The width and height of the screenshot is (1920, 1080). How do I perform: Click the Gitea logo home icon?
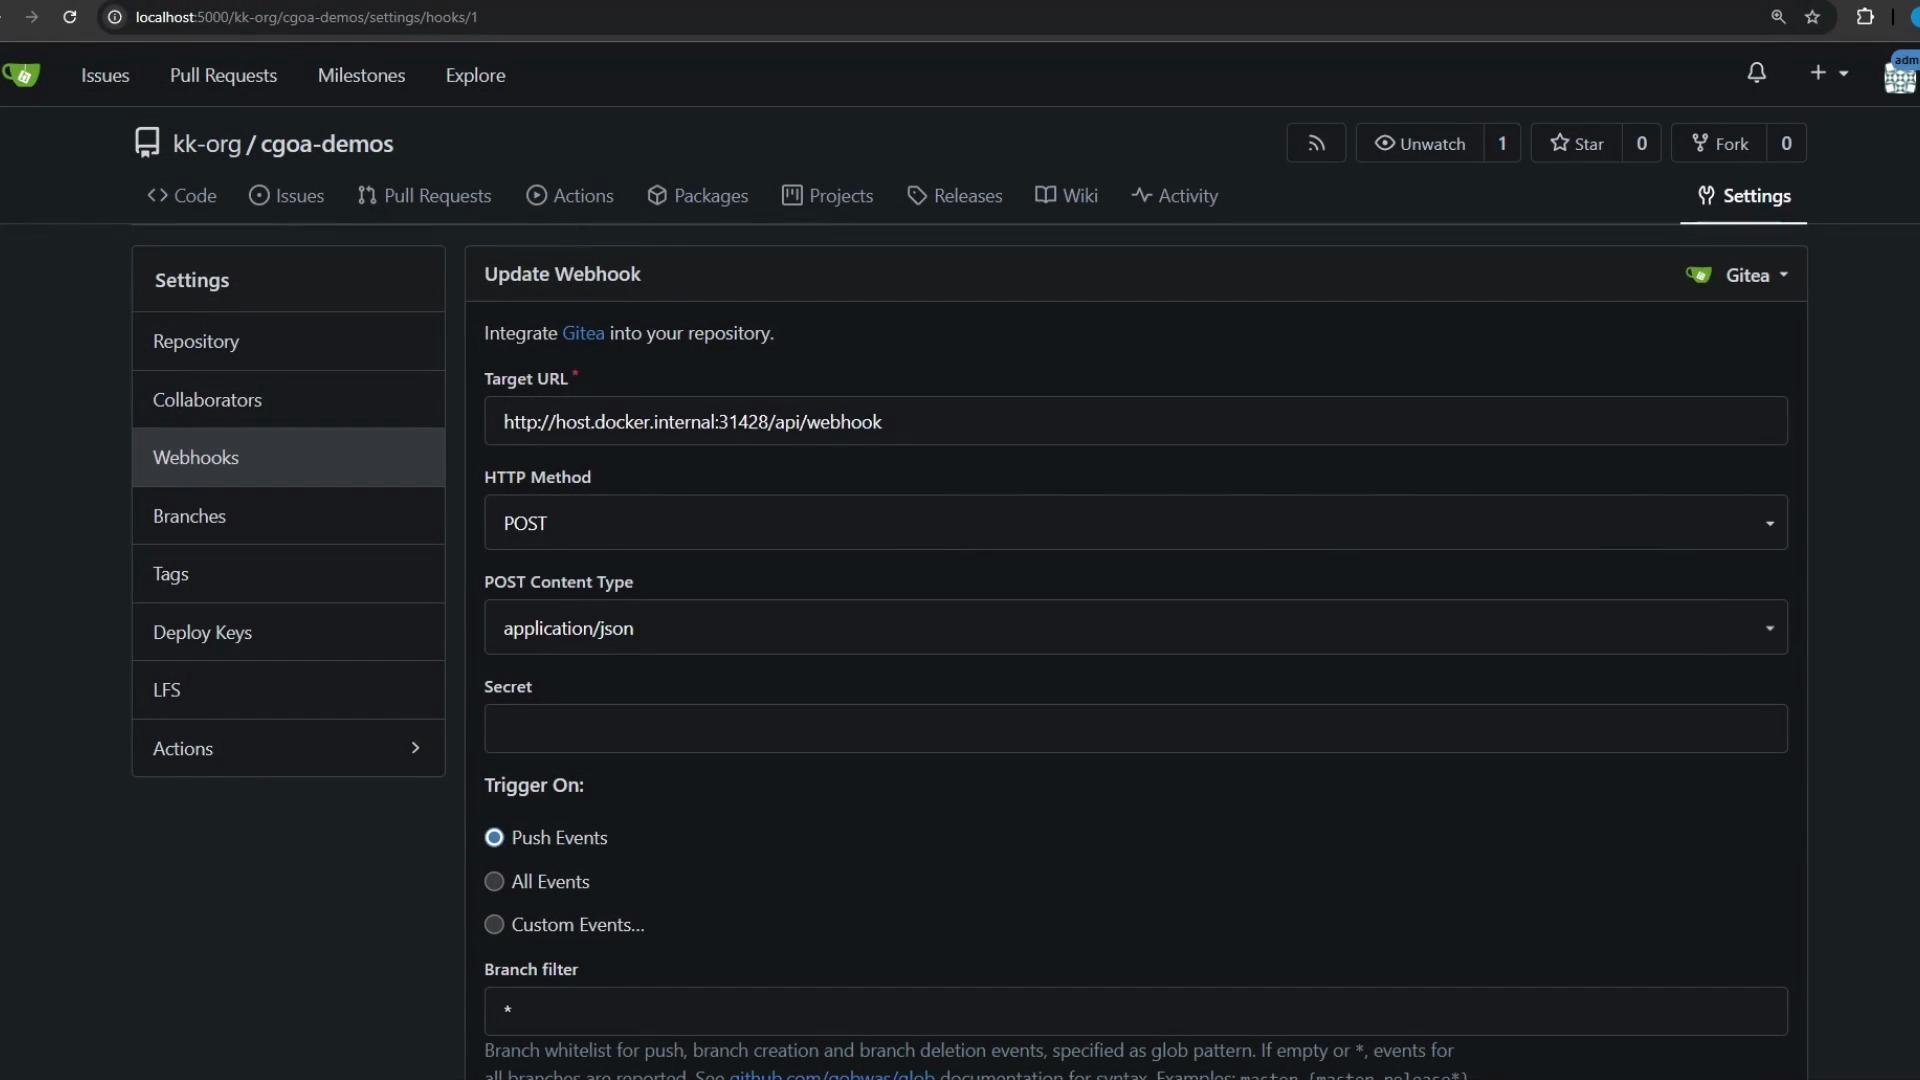click(x=21, y=75)
